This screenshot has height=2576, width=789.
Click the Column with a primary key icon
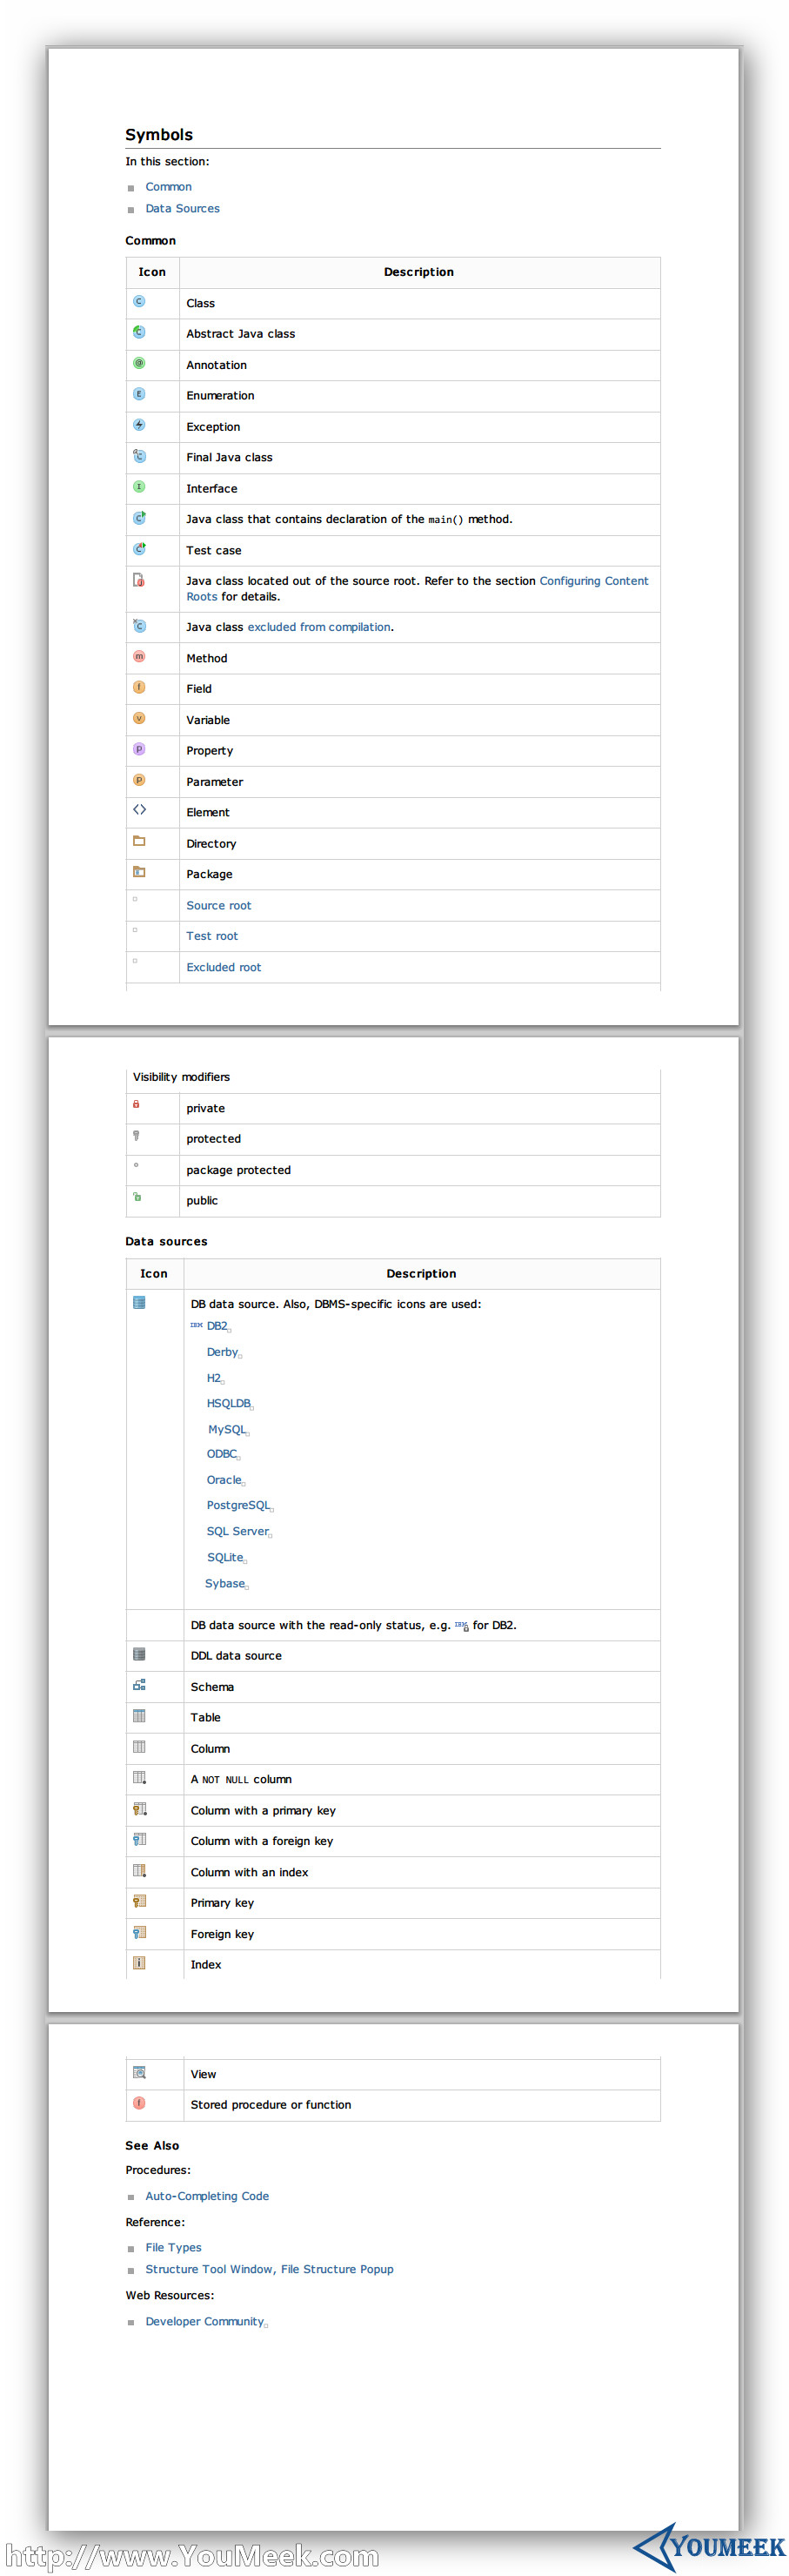click(x=139, y=1809)
